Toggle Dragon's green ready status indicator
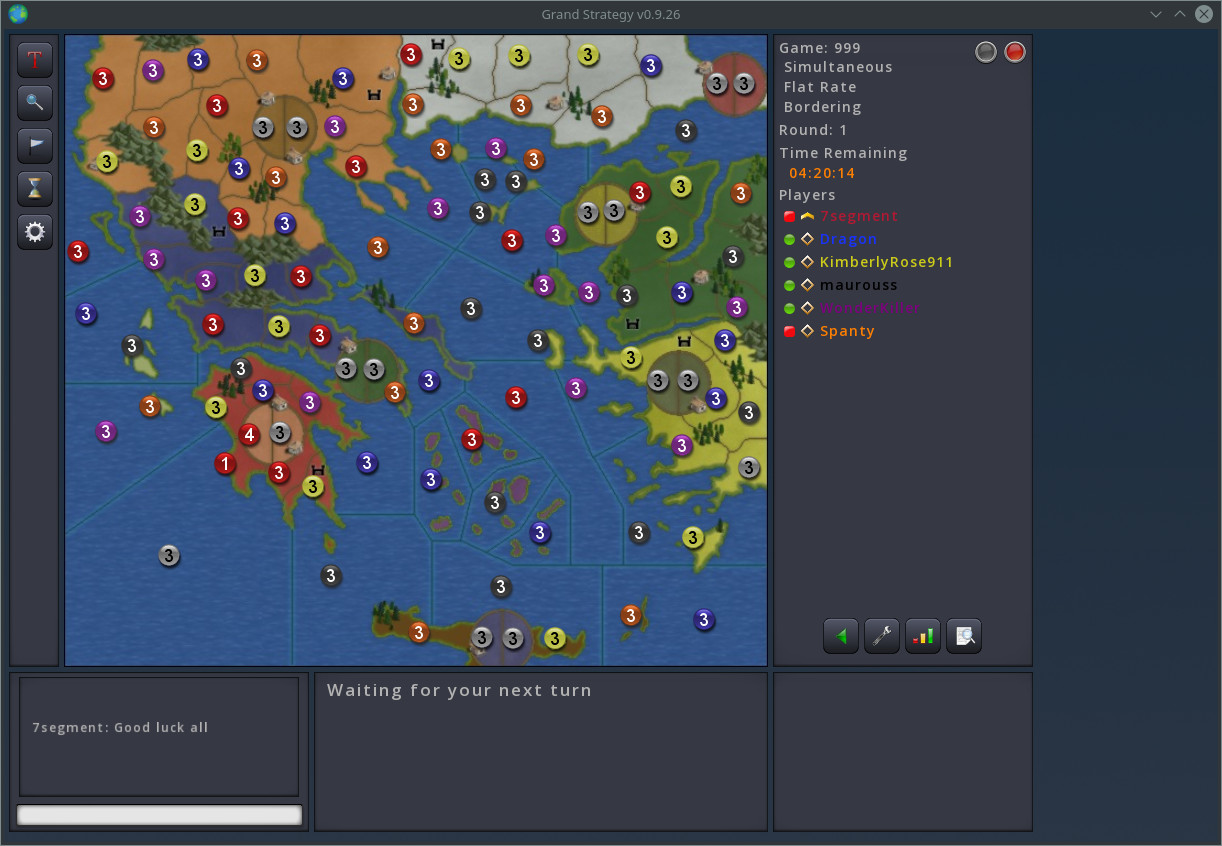Screen dimensions: 1222x846 (789, 238)
